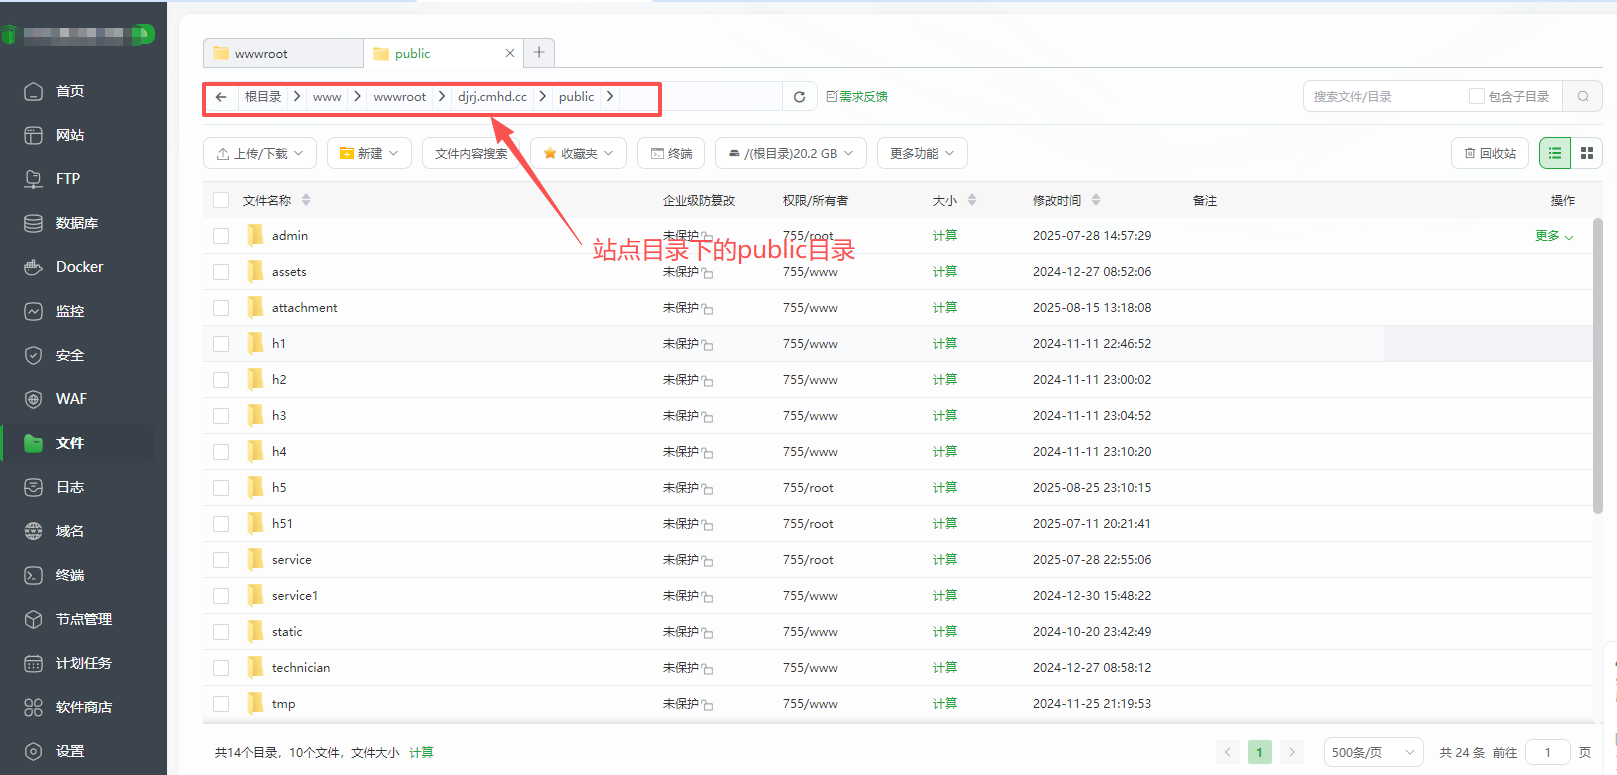Image resolution: width=1617 pixels, height=775 pixels.
Task: Click 计算 link for attachment folder
Action: pyautogui.click(x=944, y=308)
